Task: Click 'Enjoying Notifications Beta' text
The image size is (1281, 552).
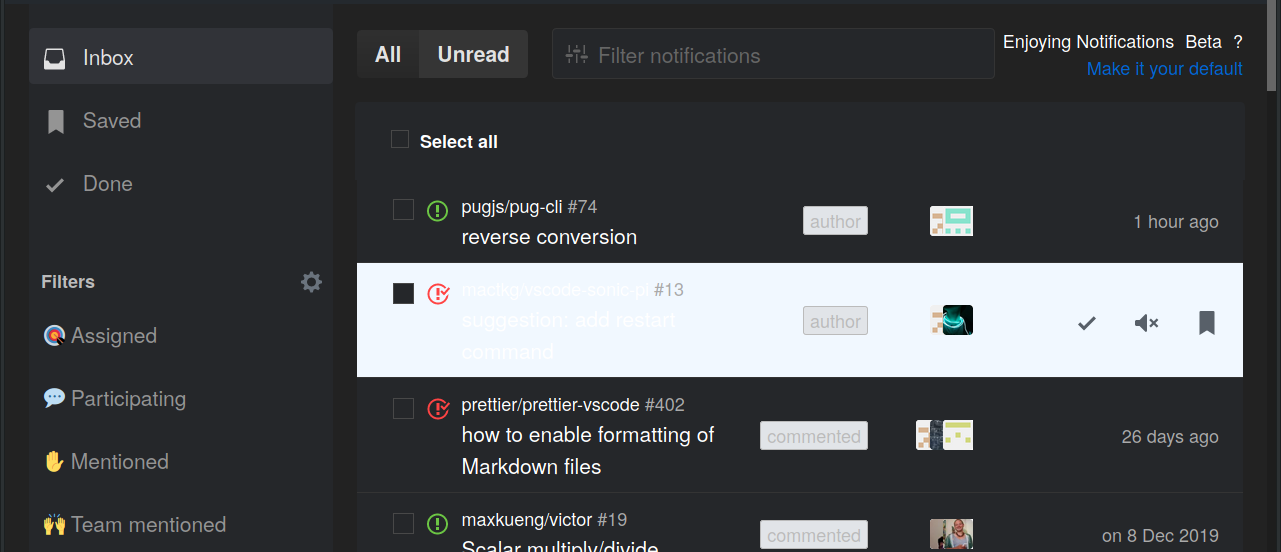Action: point(1112,42)
